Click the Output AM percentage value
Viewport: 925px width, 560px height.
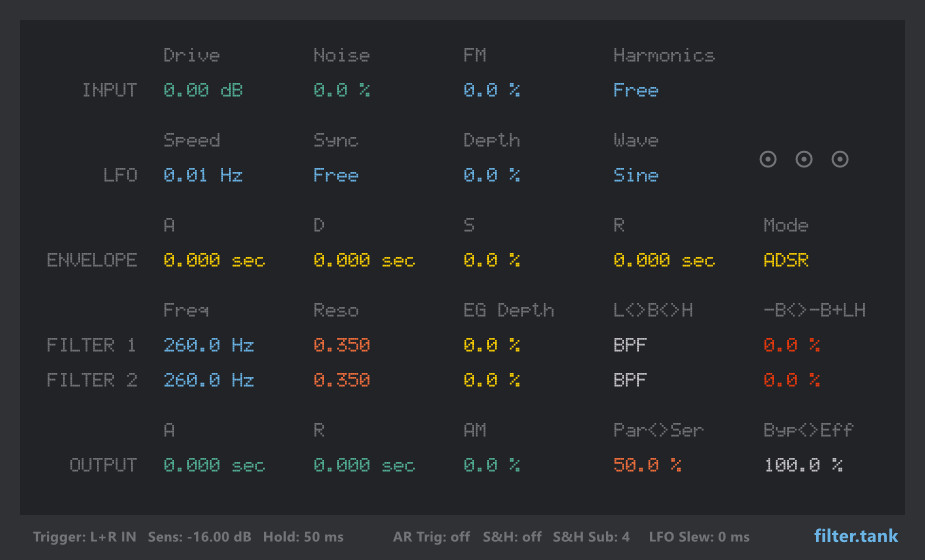(491, 466)
